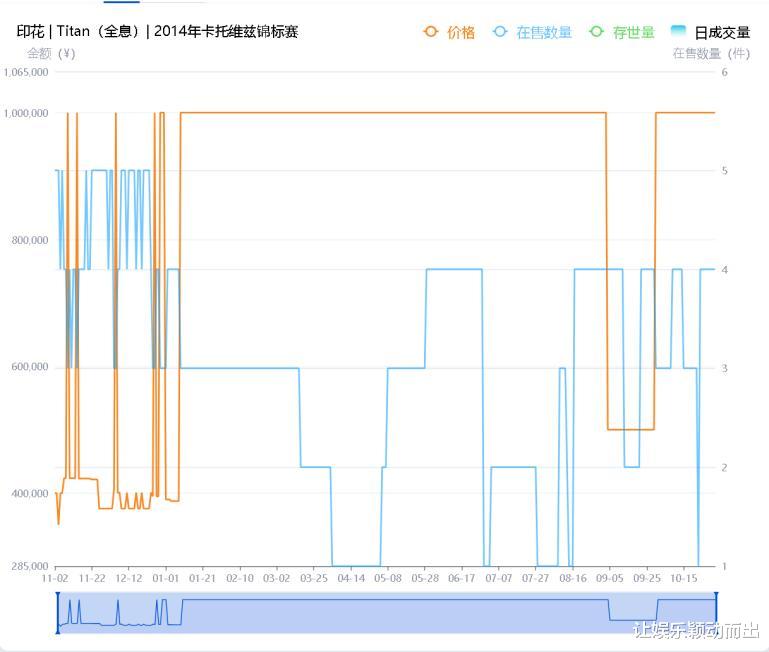Click the chart title 印花 | Titan（全息）
This screenshot has height=652, width=769.
tap(79, 31)
